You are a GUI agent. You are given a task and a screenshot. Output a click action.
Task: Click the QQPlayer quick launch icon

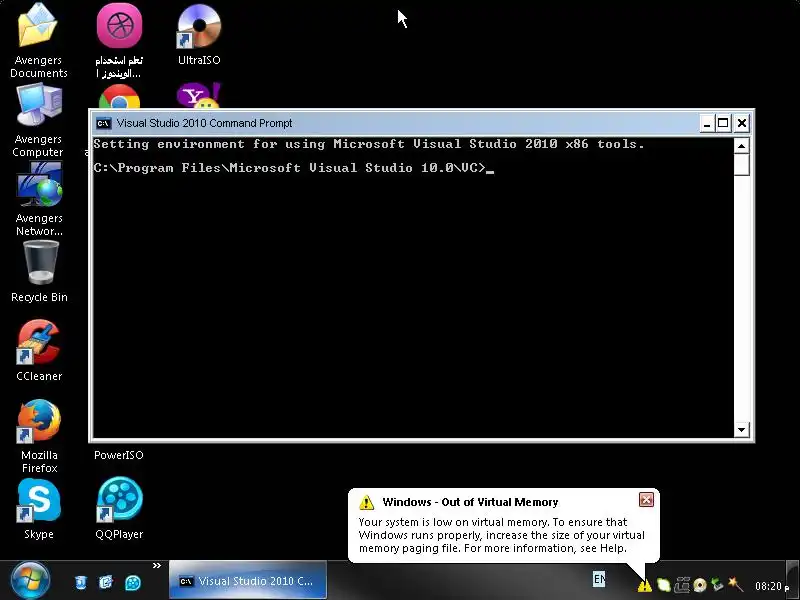(x=133, y=582)
